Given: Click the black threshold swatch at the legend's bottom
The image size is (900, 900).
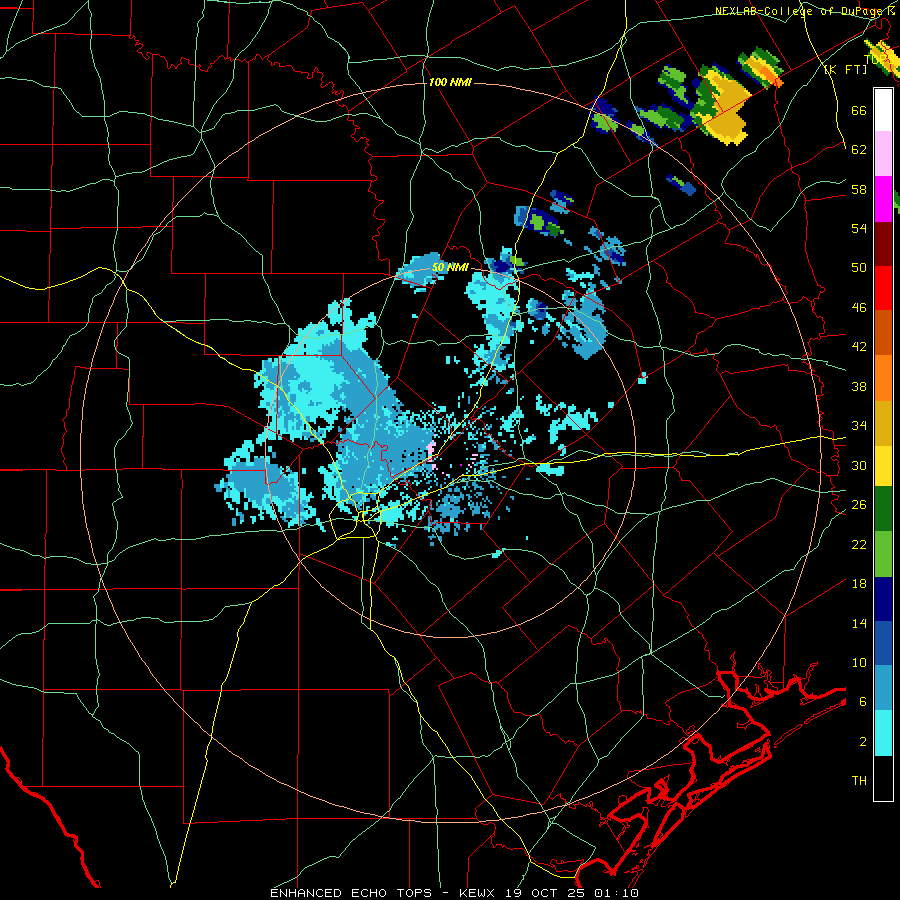Looking at the screenshot, I should [x=883, y=778].
